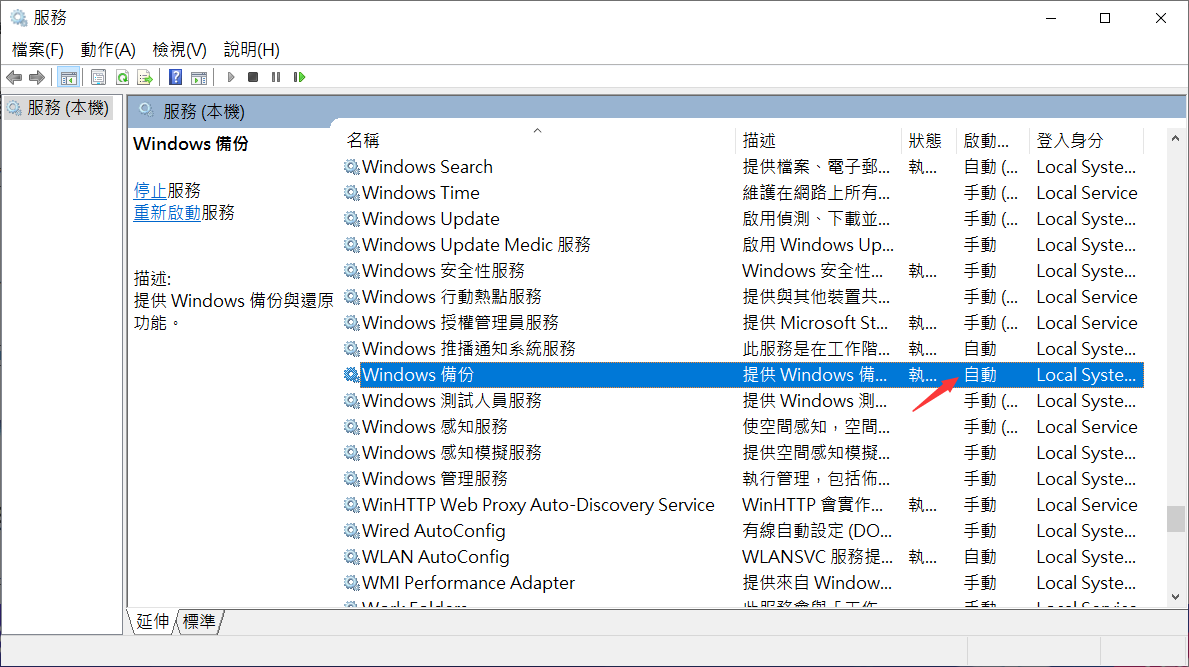This screenshot has width=1189, height=667.
Task: Select the Windows 推播通知系統服務 row
Action: pos(743,349)
